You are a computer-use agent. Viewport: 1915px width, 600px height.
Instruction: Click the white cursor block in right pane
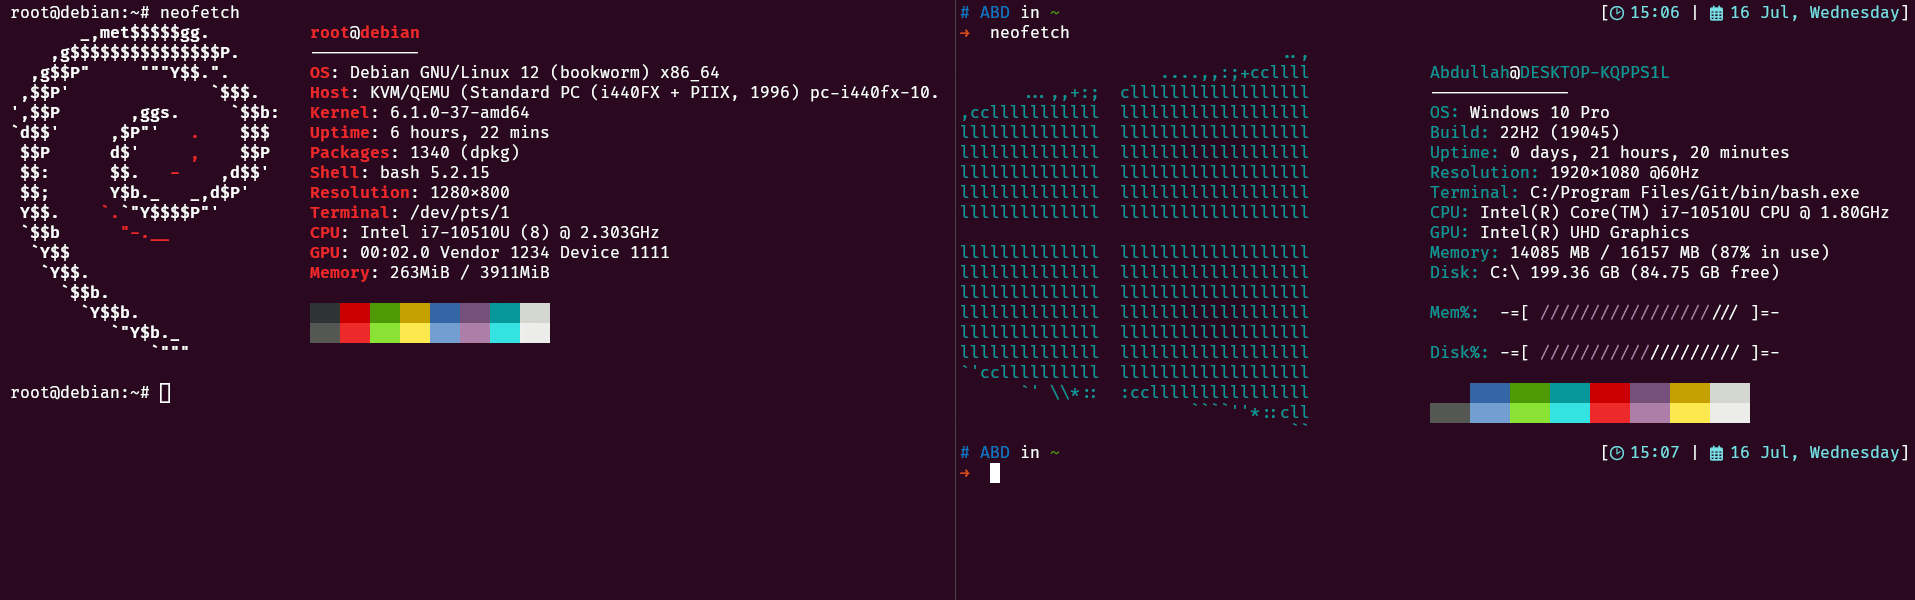pos(995,473)
